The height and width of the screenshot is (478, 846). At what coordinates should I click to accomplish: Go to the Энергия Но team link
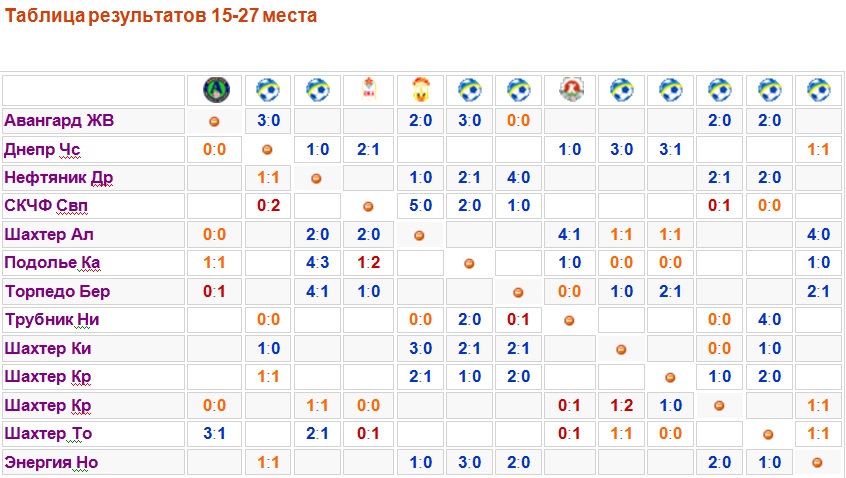coord(51,462)
